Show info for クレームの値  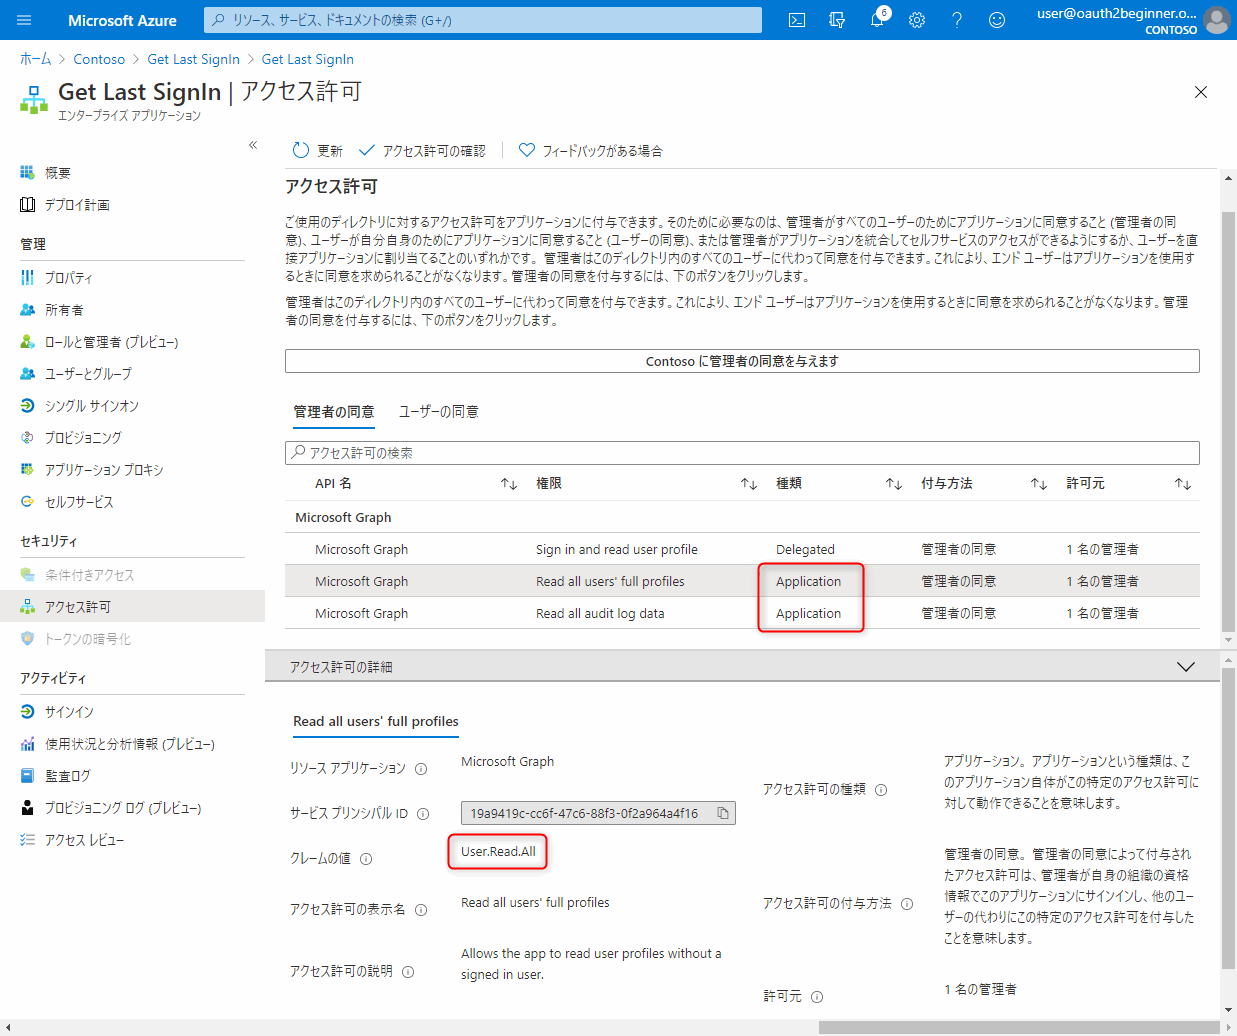click(x=366, y=859)
